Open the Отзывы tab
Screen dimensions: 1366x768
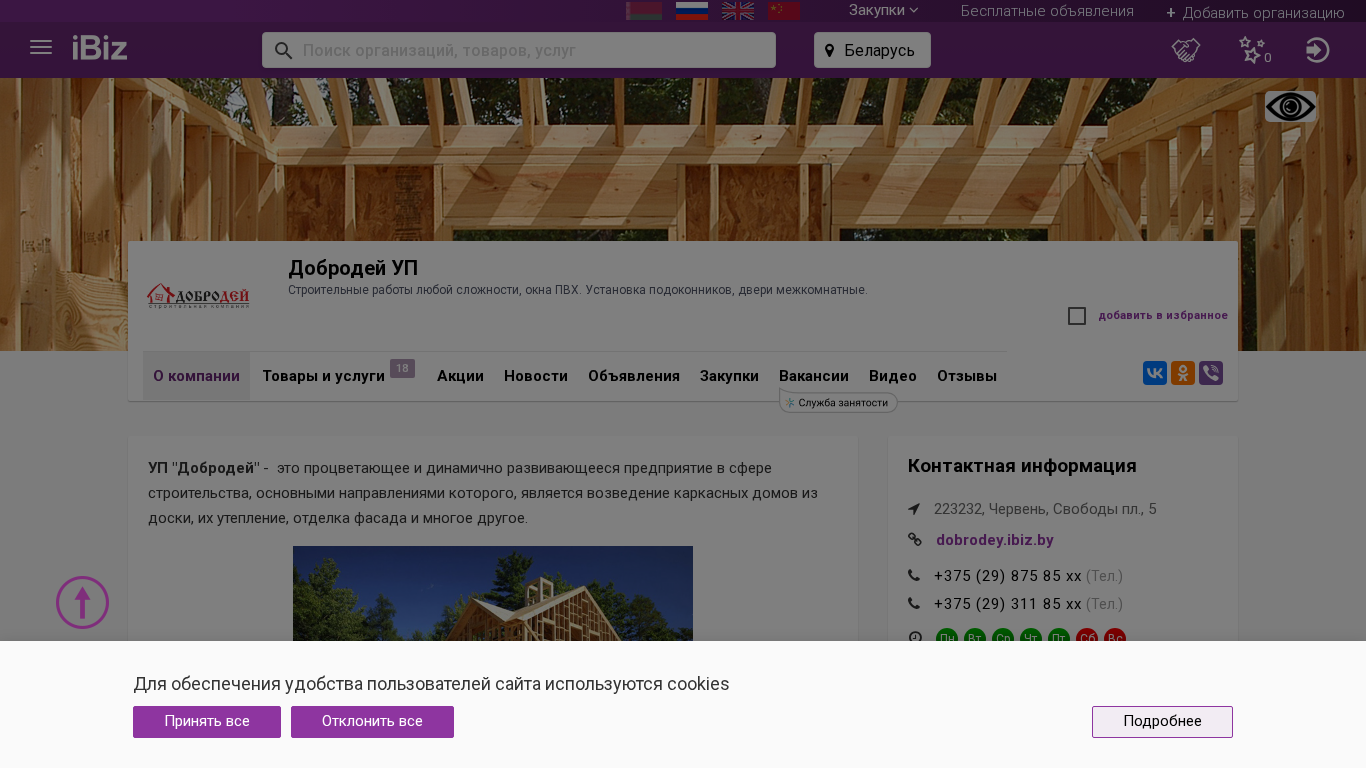[967, 376]
